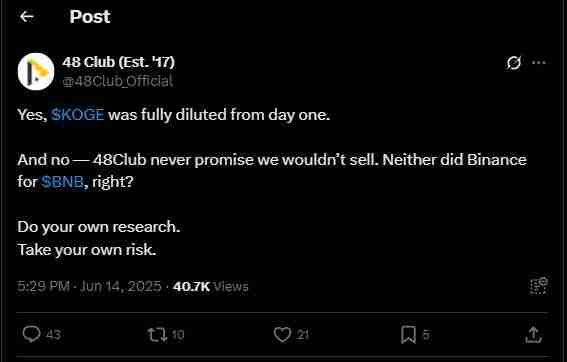Click the reply count 43
The image size is (567, 362).
click(x=53, y=335)
